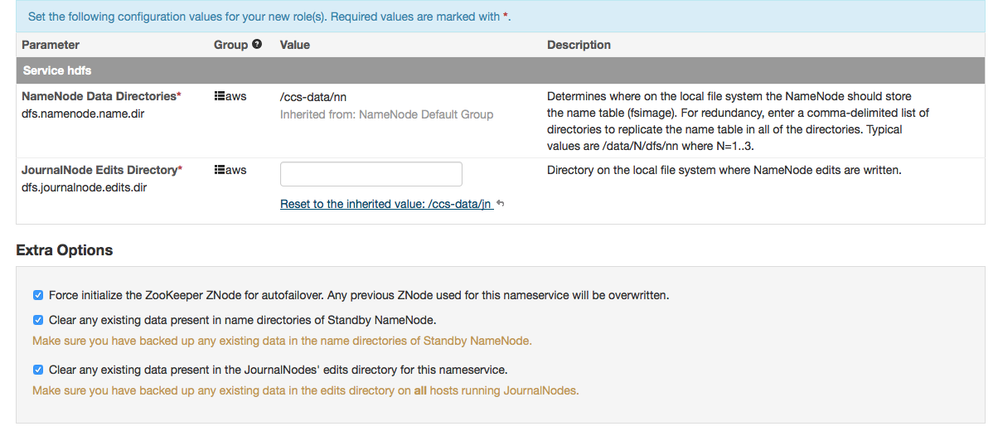The height and width of the screenshot is (431, 998).
Task: Uncheck Force initialize the ZooKeeper ZNode
Action: click(x=38, y=296)
